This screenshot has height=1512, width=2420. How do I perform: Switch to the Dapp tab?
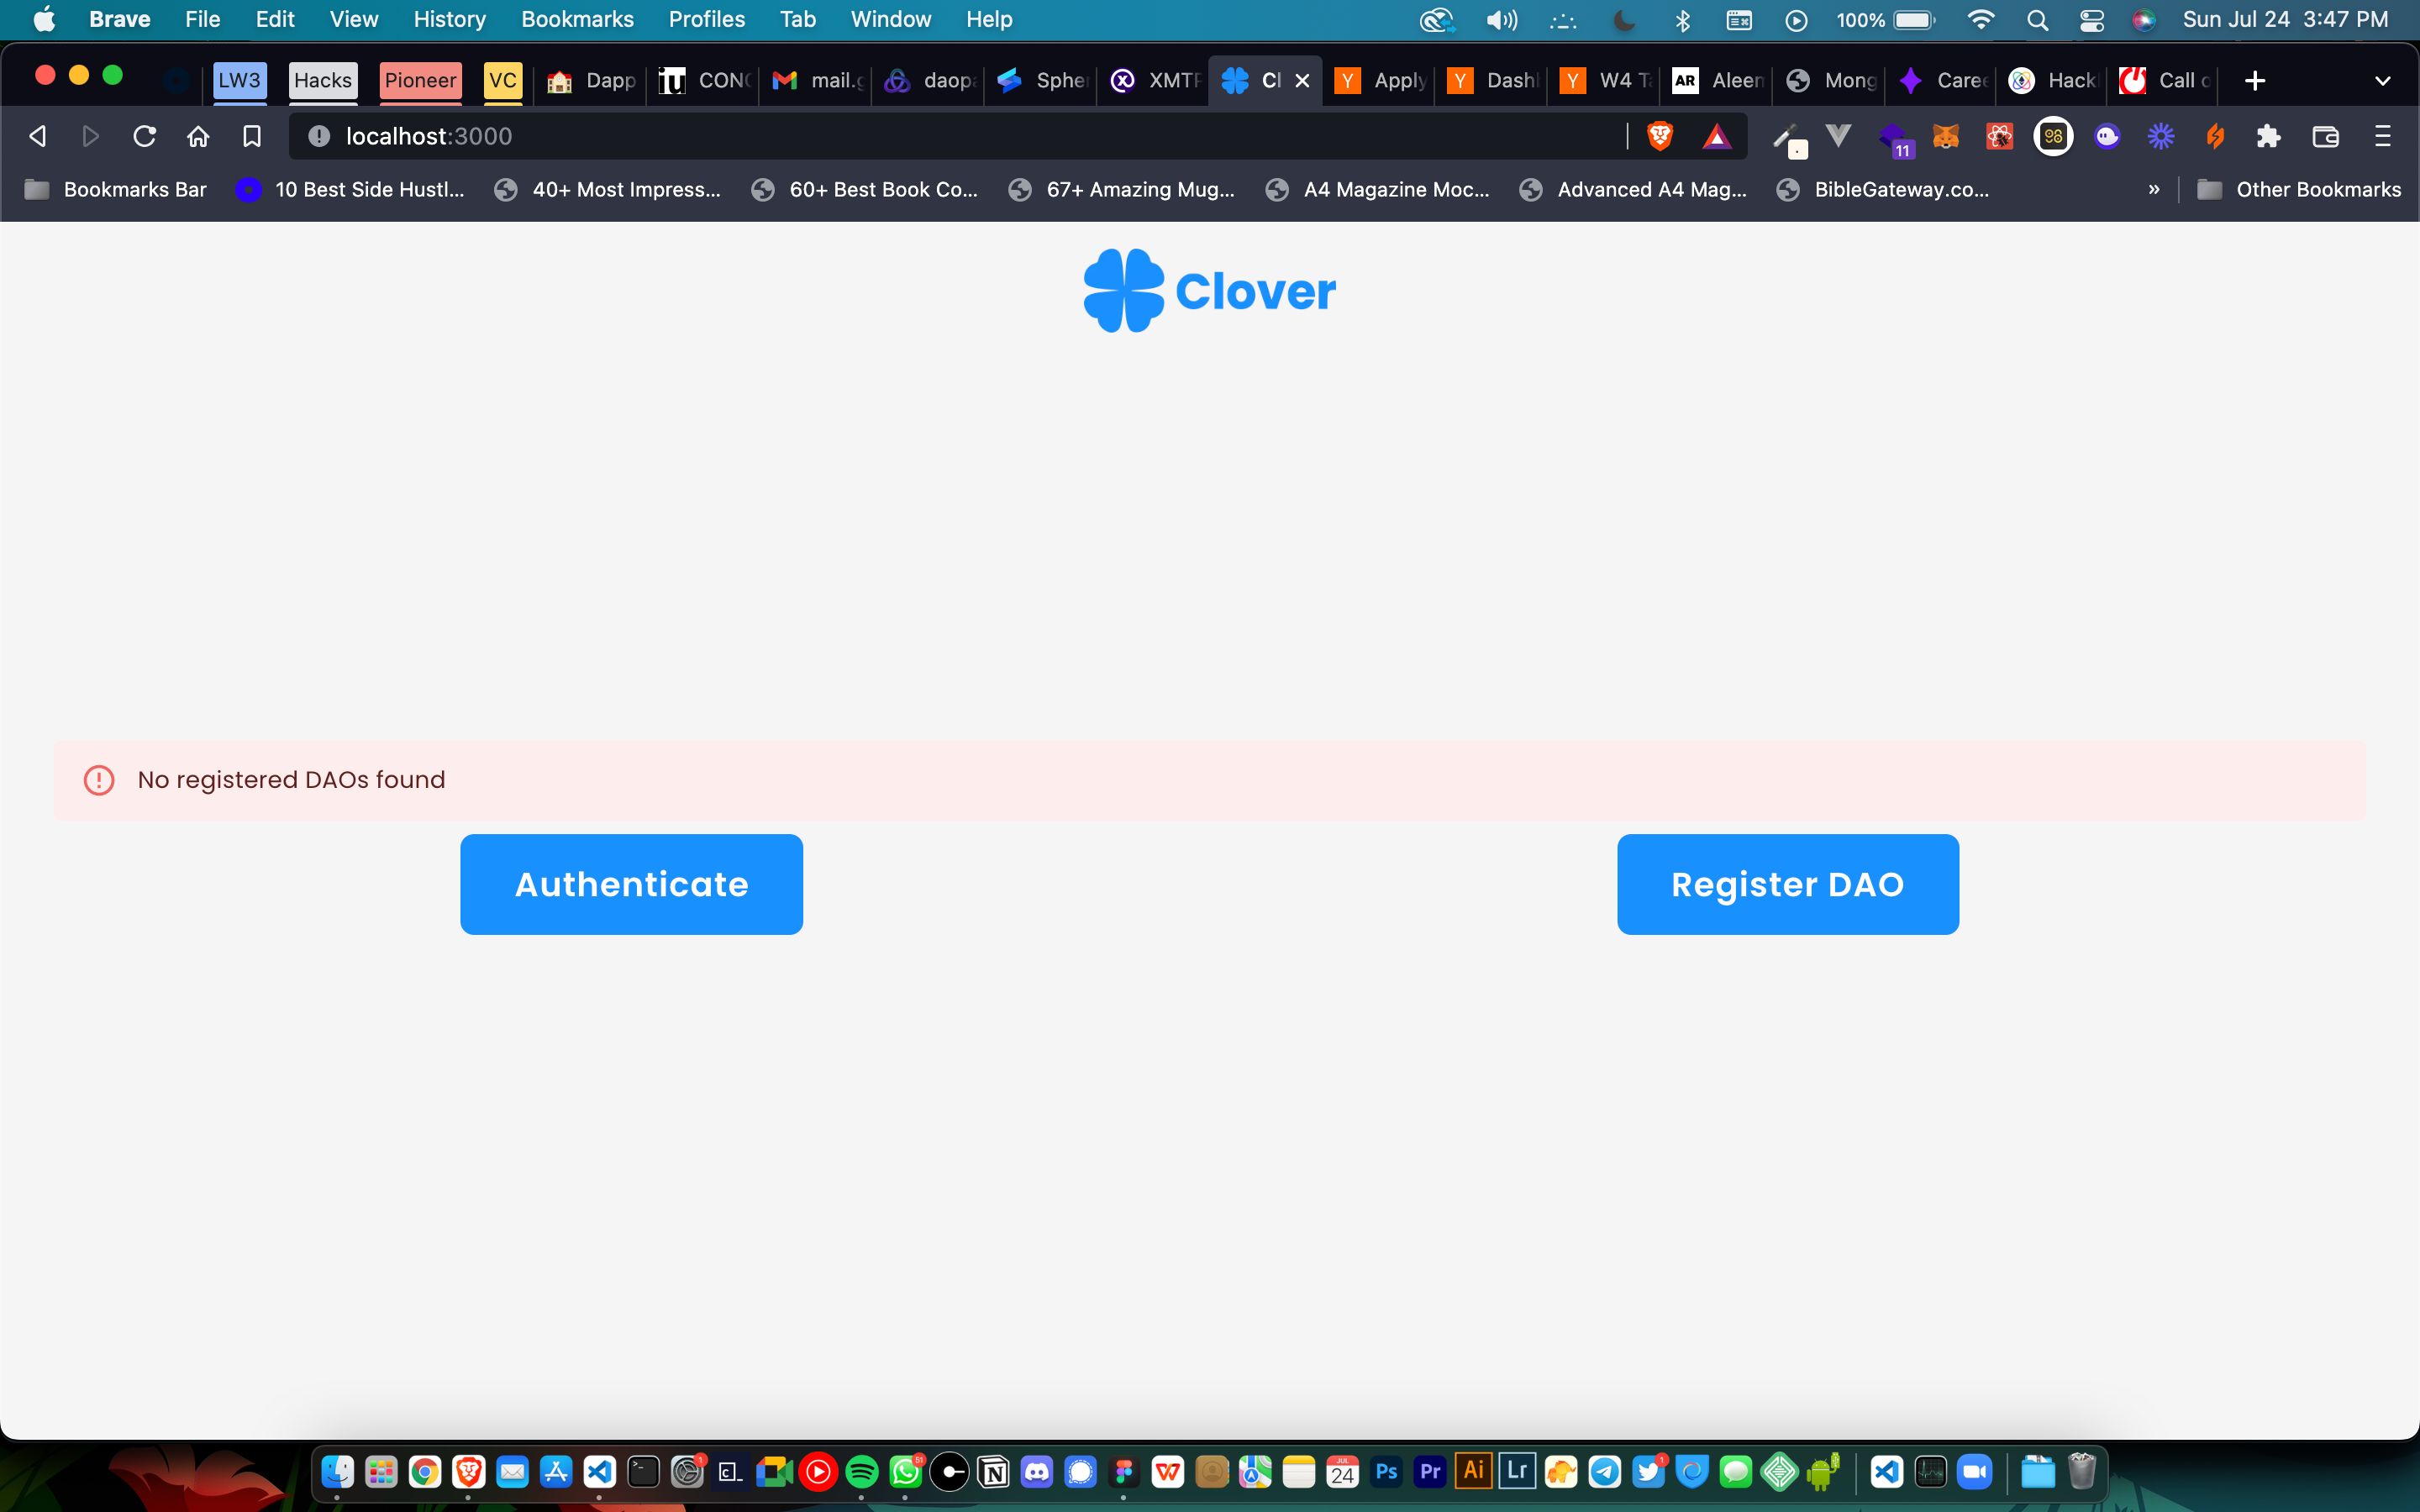pyautogui.click(x=591, y=81)
